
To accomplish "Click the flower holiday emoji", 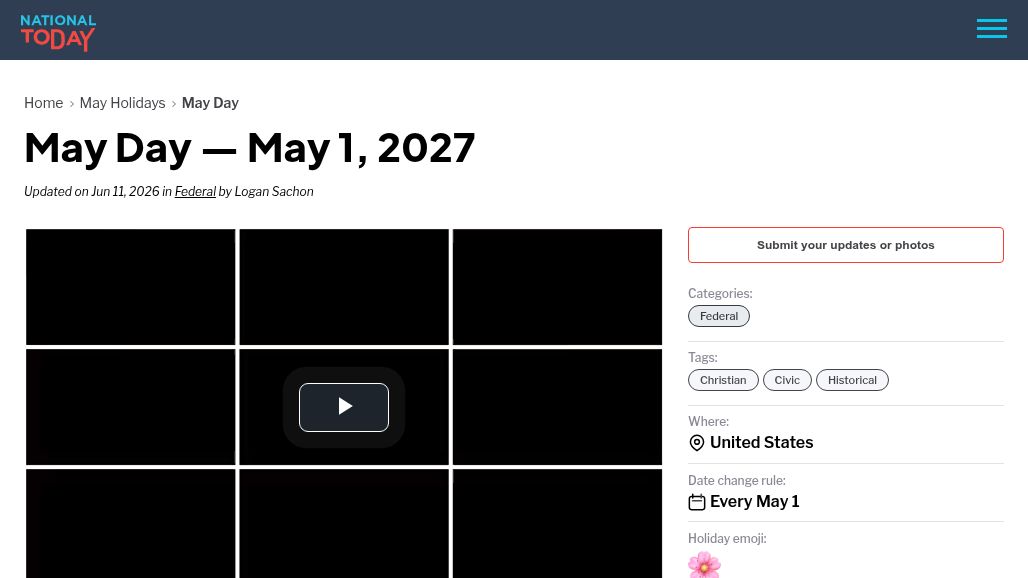I will [x=704, y=565].
